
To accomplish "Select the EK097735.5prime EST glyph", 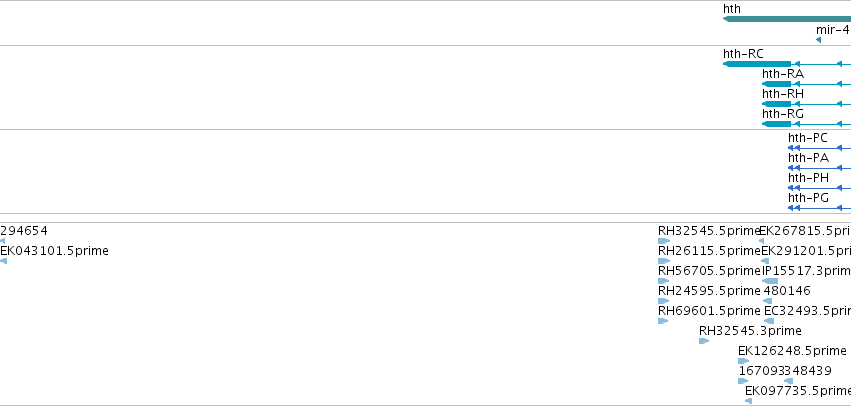I will (748, 401).
